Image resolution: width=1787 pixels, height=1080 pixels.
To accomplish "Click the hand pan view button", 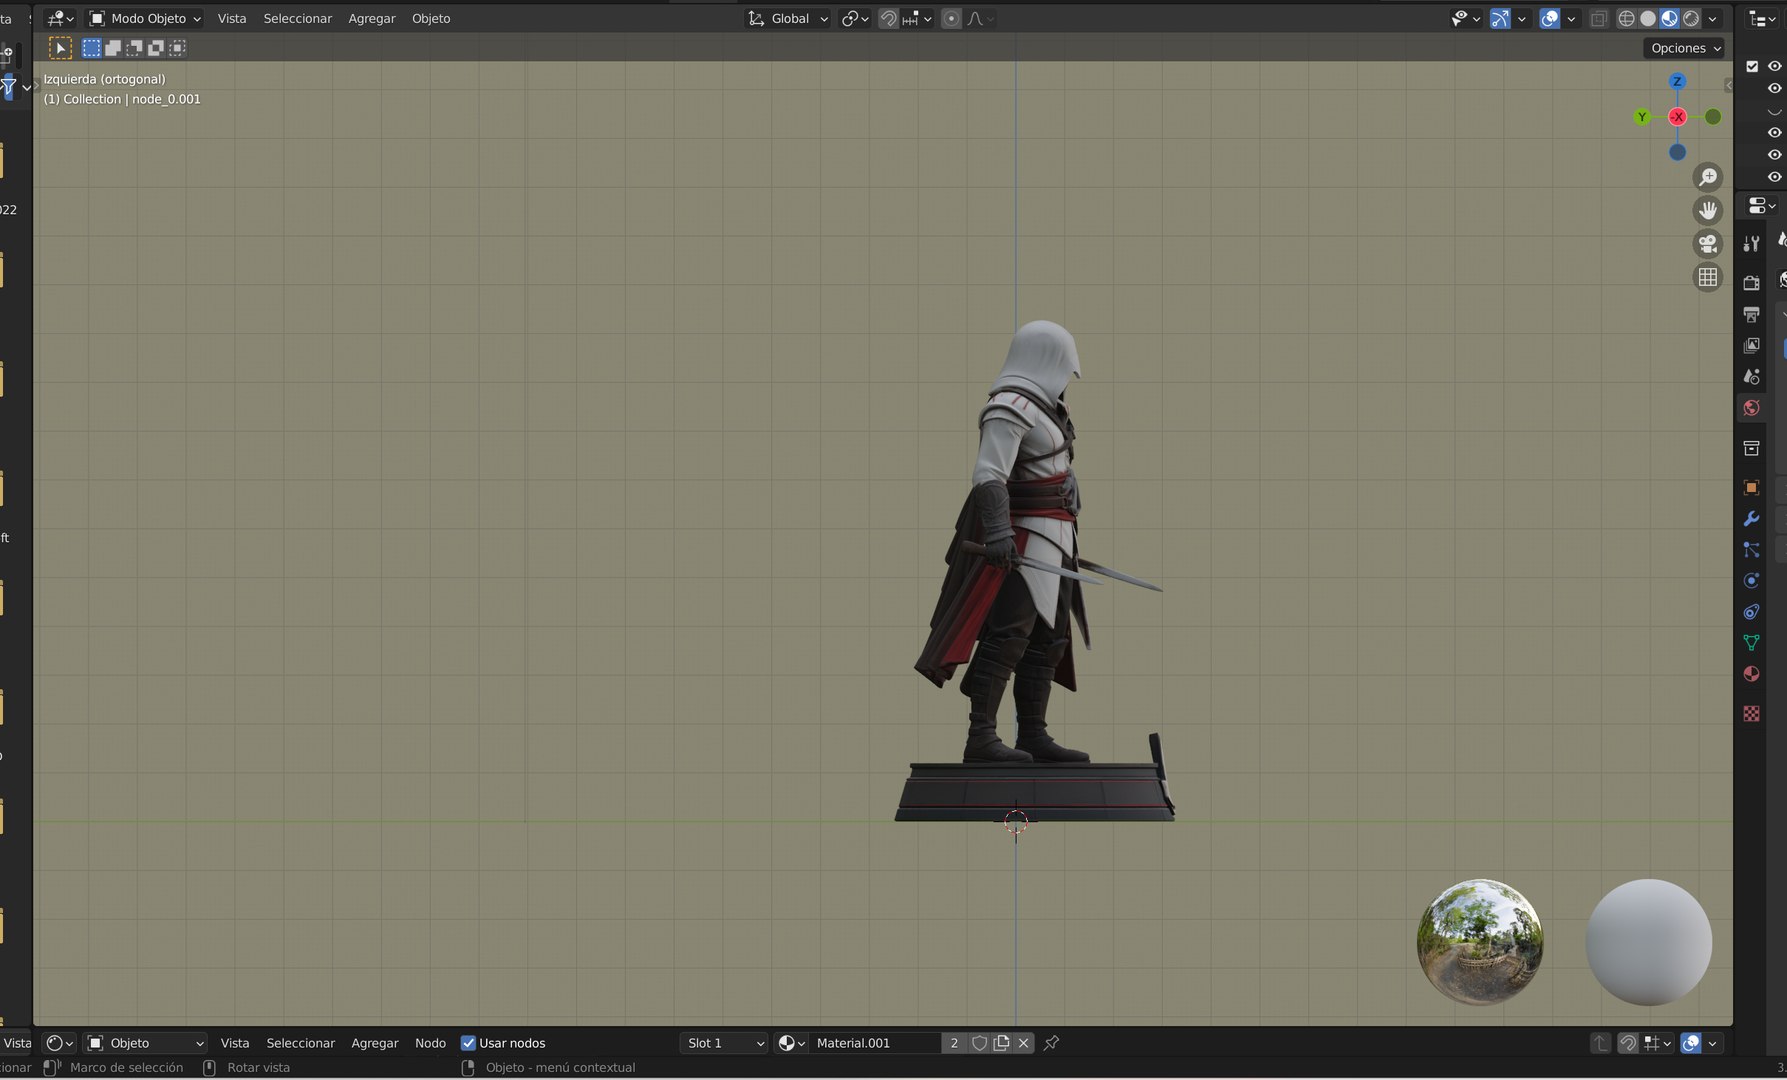I will coord(1708,210).
